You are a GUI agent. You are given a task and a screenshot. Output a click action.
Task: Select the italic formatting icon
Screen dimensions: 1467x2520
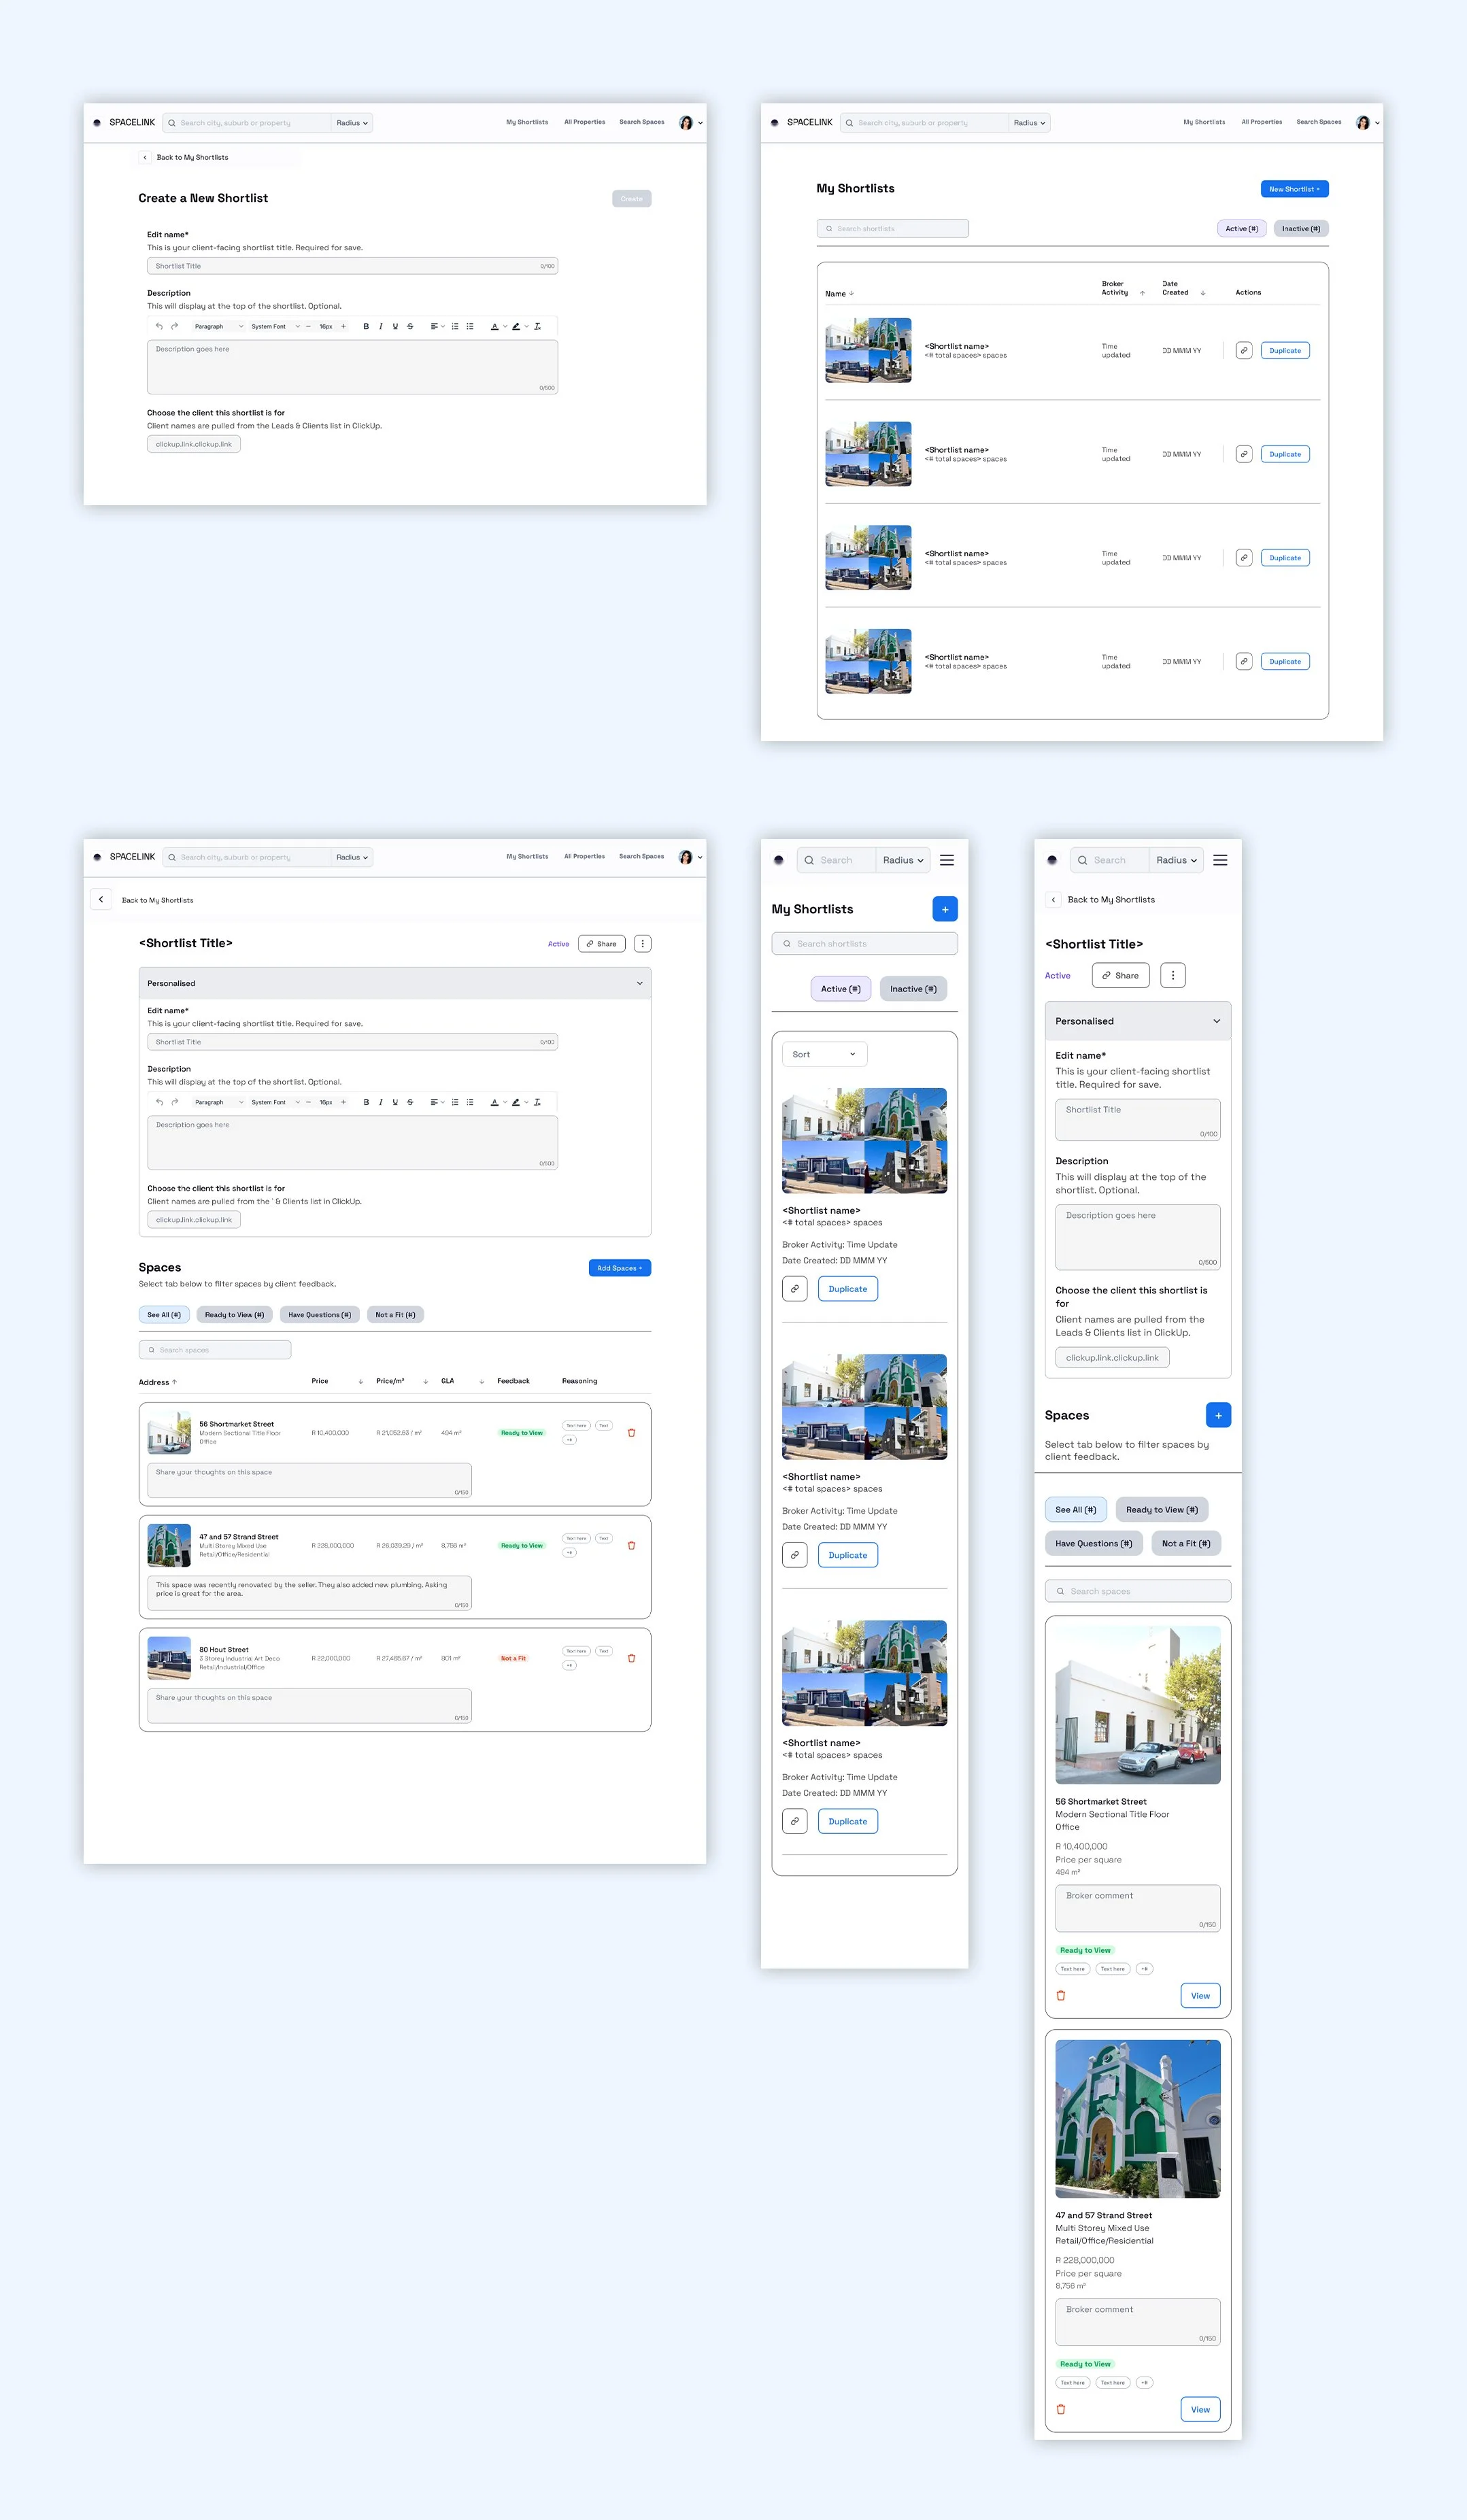coord(380,326)
